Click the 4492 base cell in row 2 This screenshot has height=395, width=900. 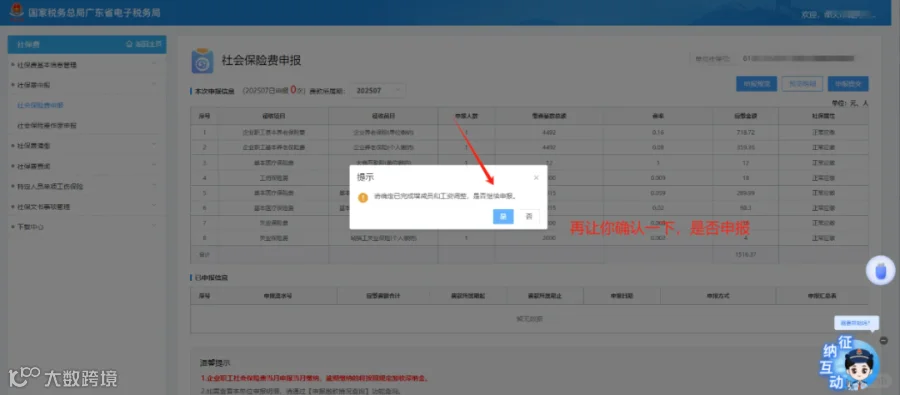tap(549, 148)
